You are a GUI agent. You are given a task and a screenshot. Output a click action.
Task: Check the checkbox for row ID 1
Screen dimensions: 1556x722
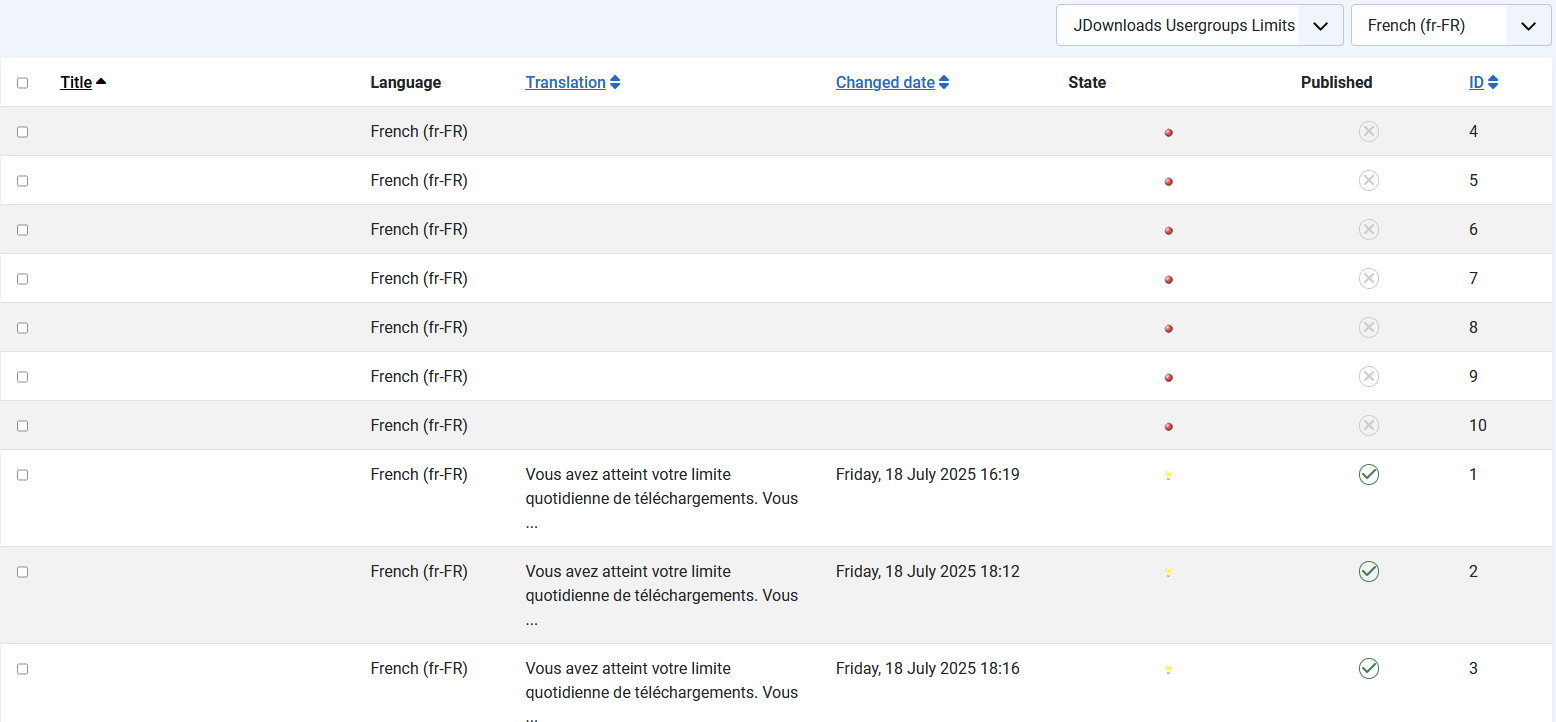pyautogui.click(x=23, y=475)
